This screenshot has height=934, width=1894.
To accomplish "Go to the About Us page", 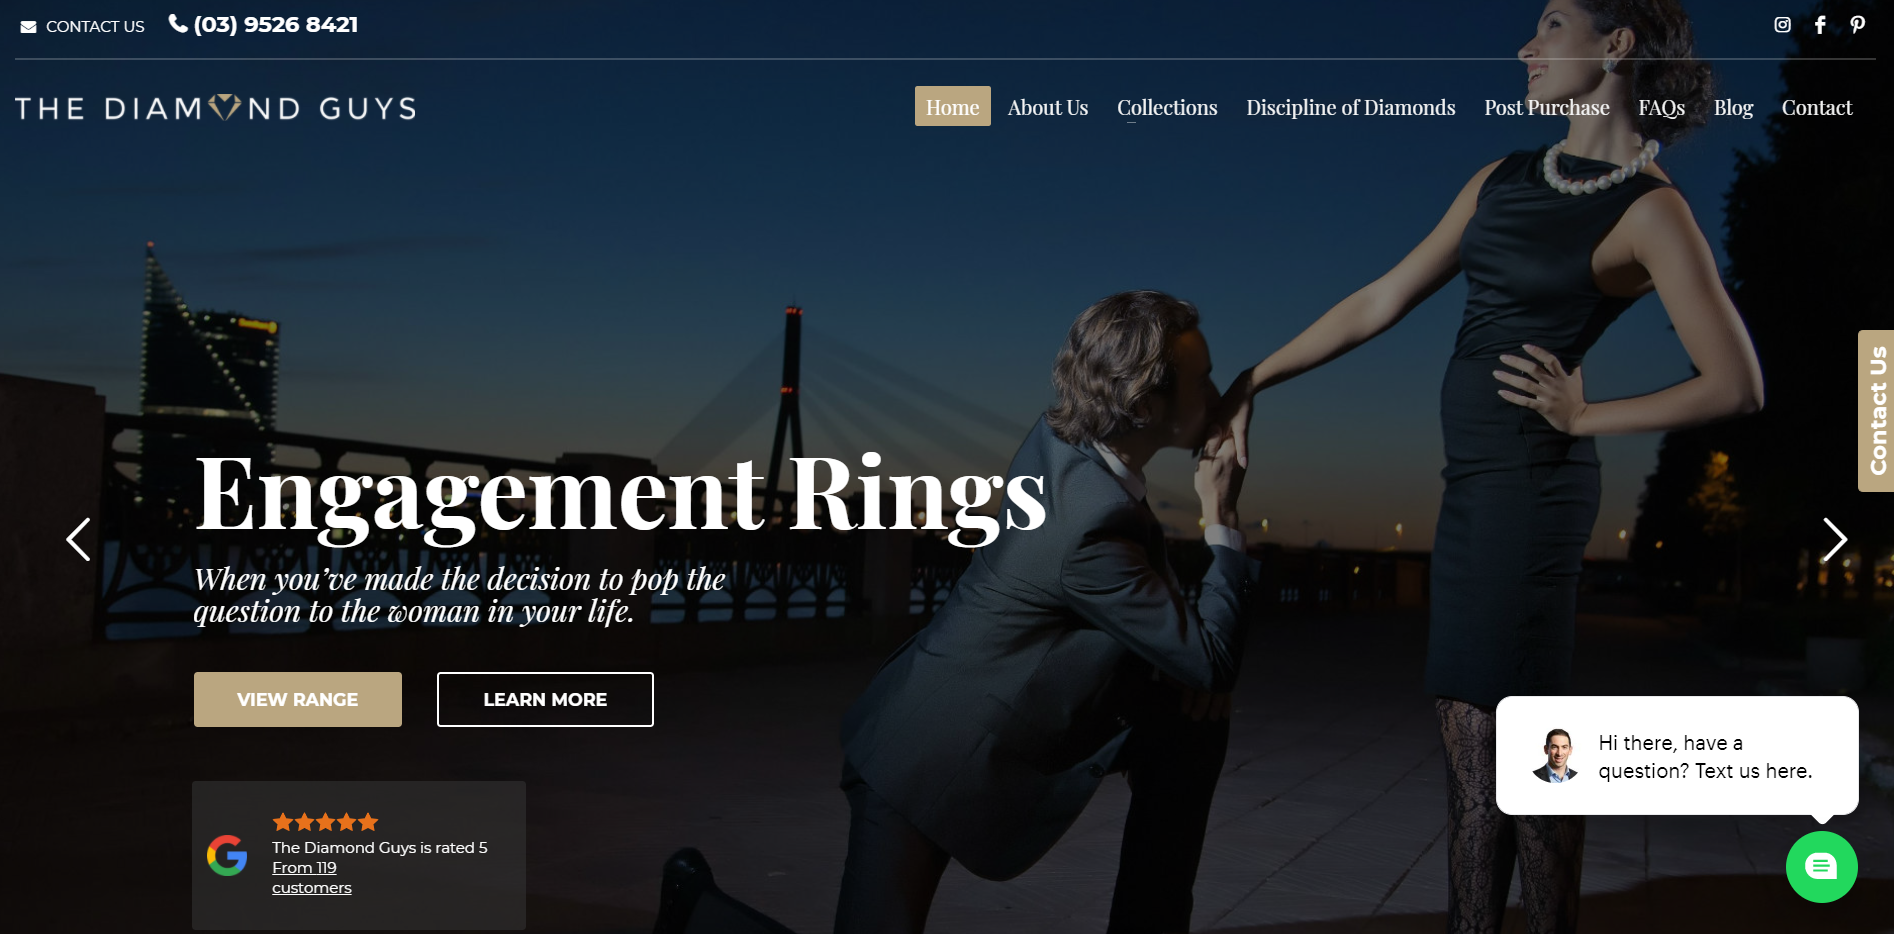I will coord(1047,107).
